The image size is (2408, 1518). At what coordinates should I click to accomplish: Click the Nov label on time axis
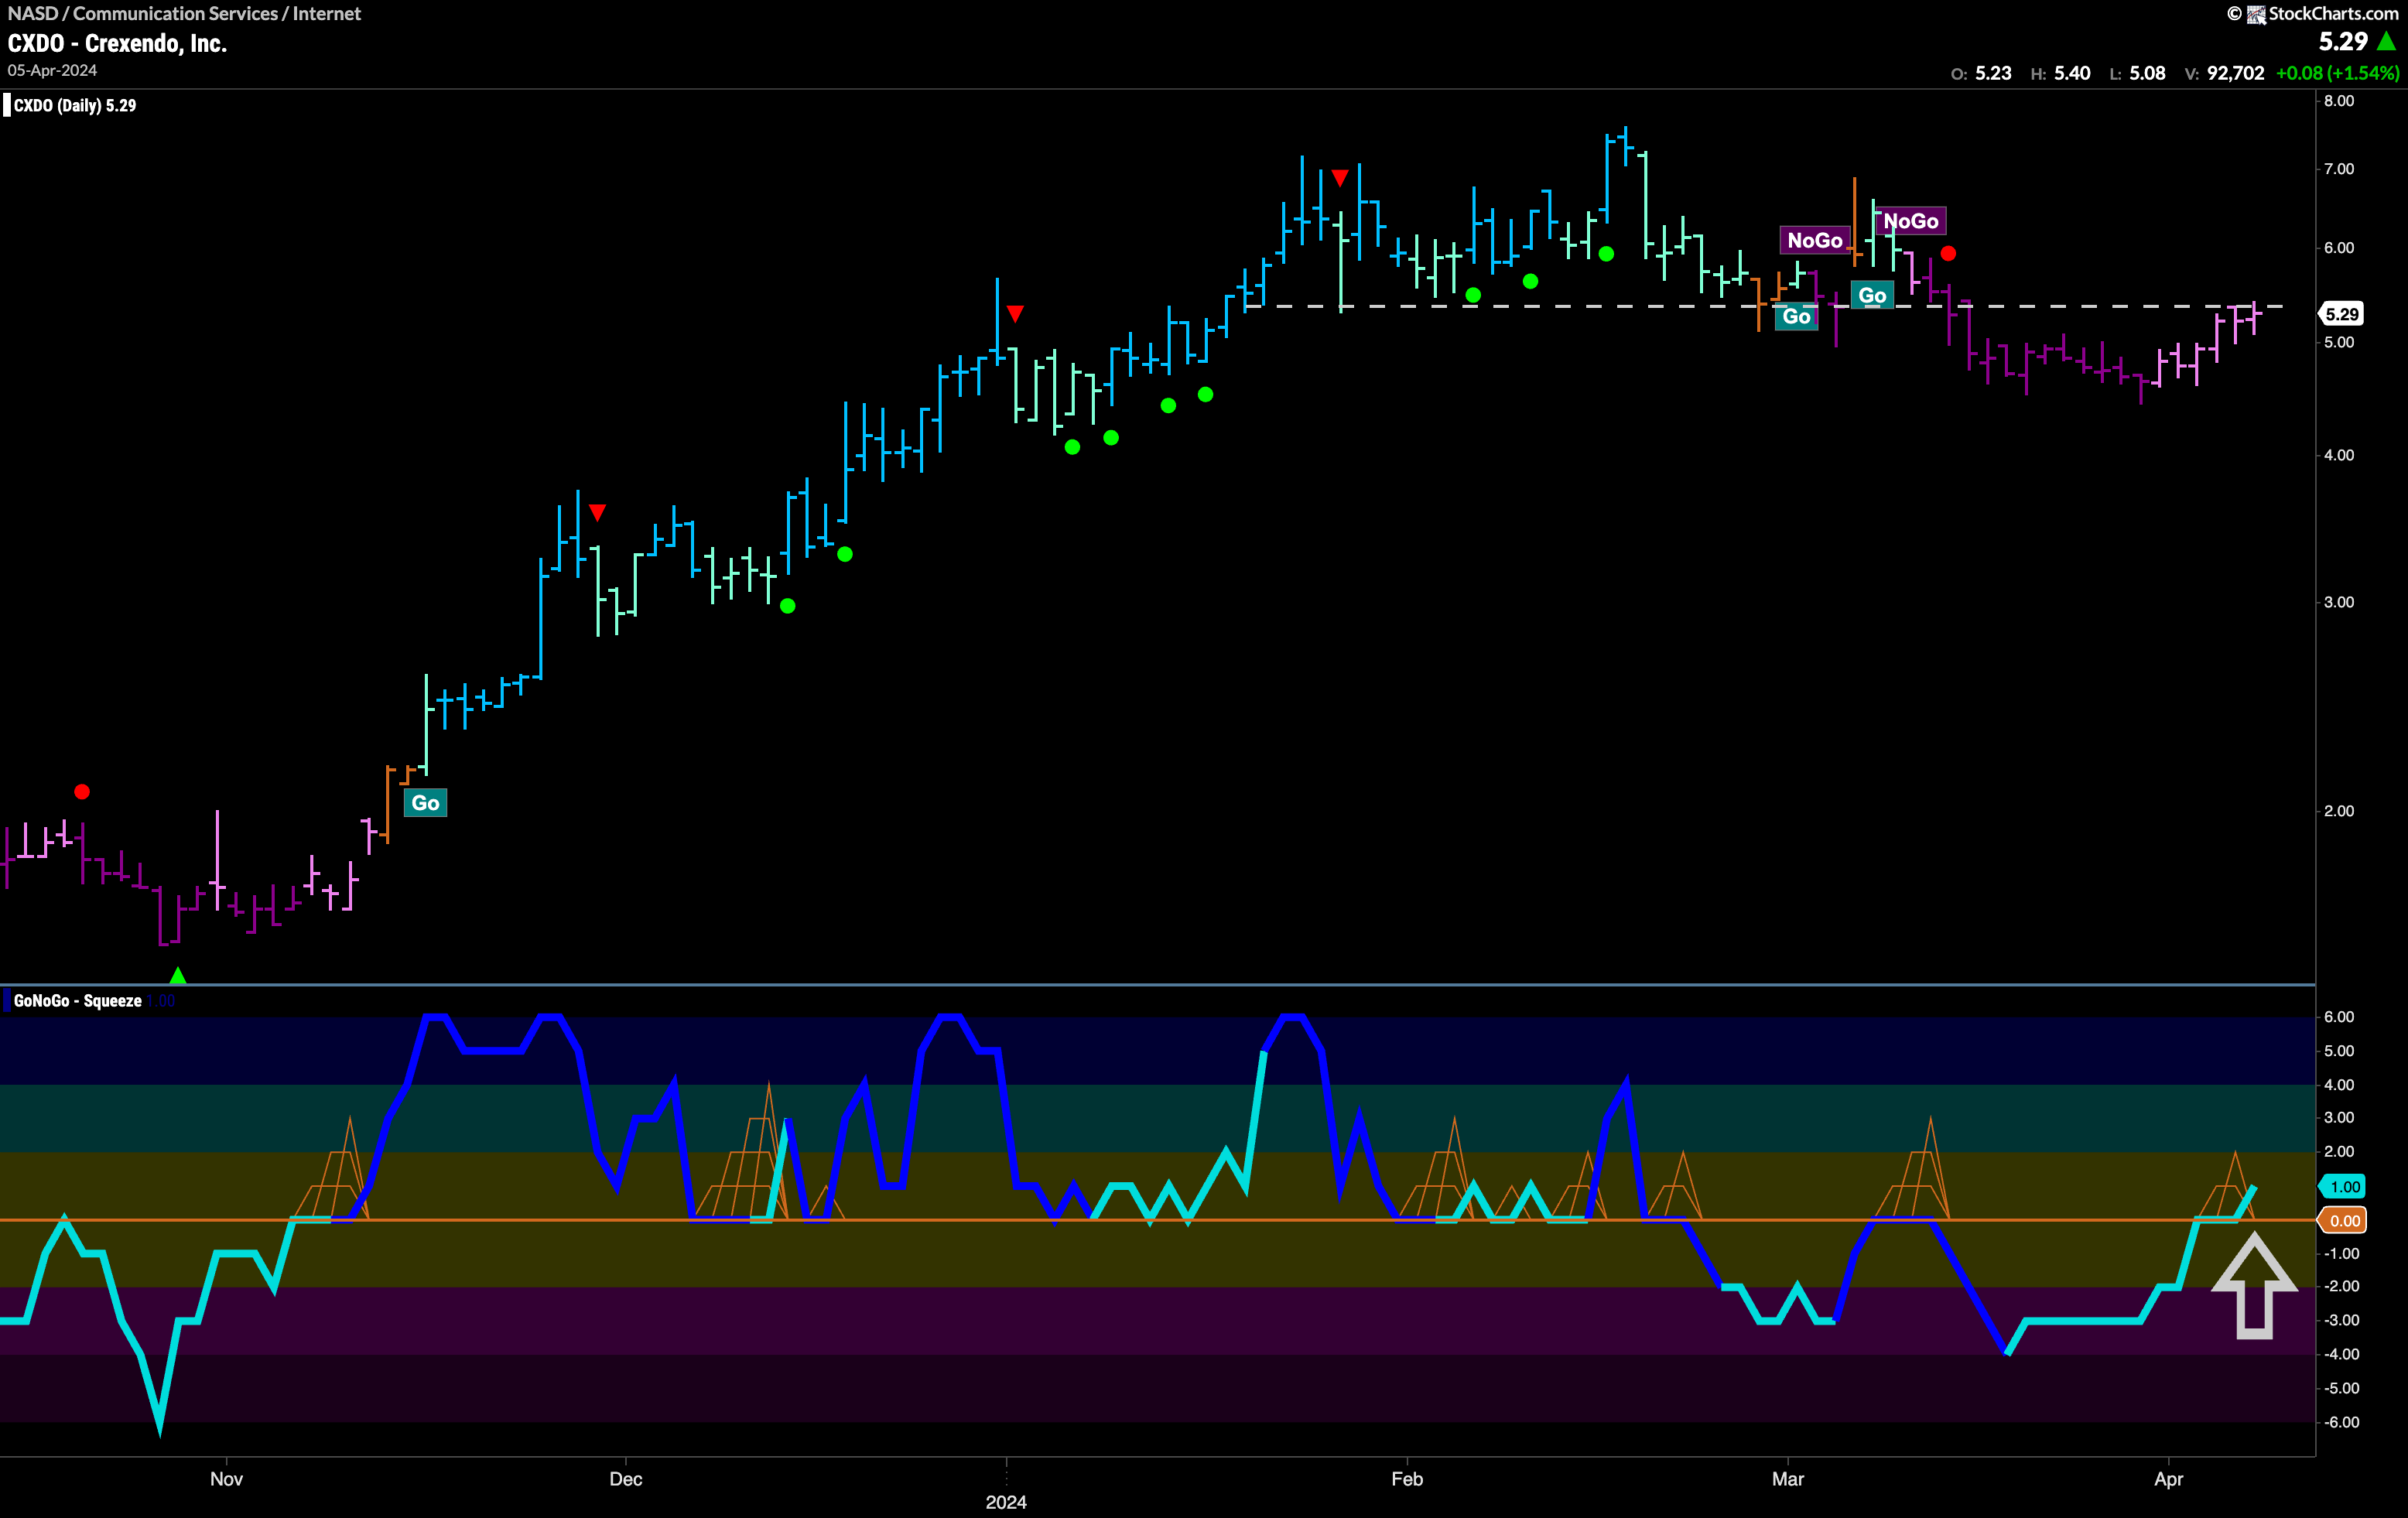(x=227, y=1479)
